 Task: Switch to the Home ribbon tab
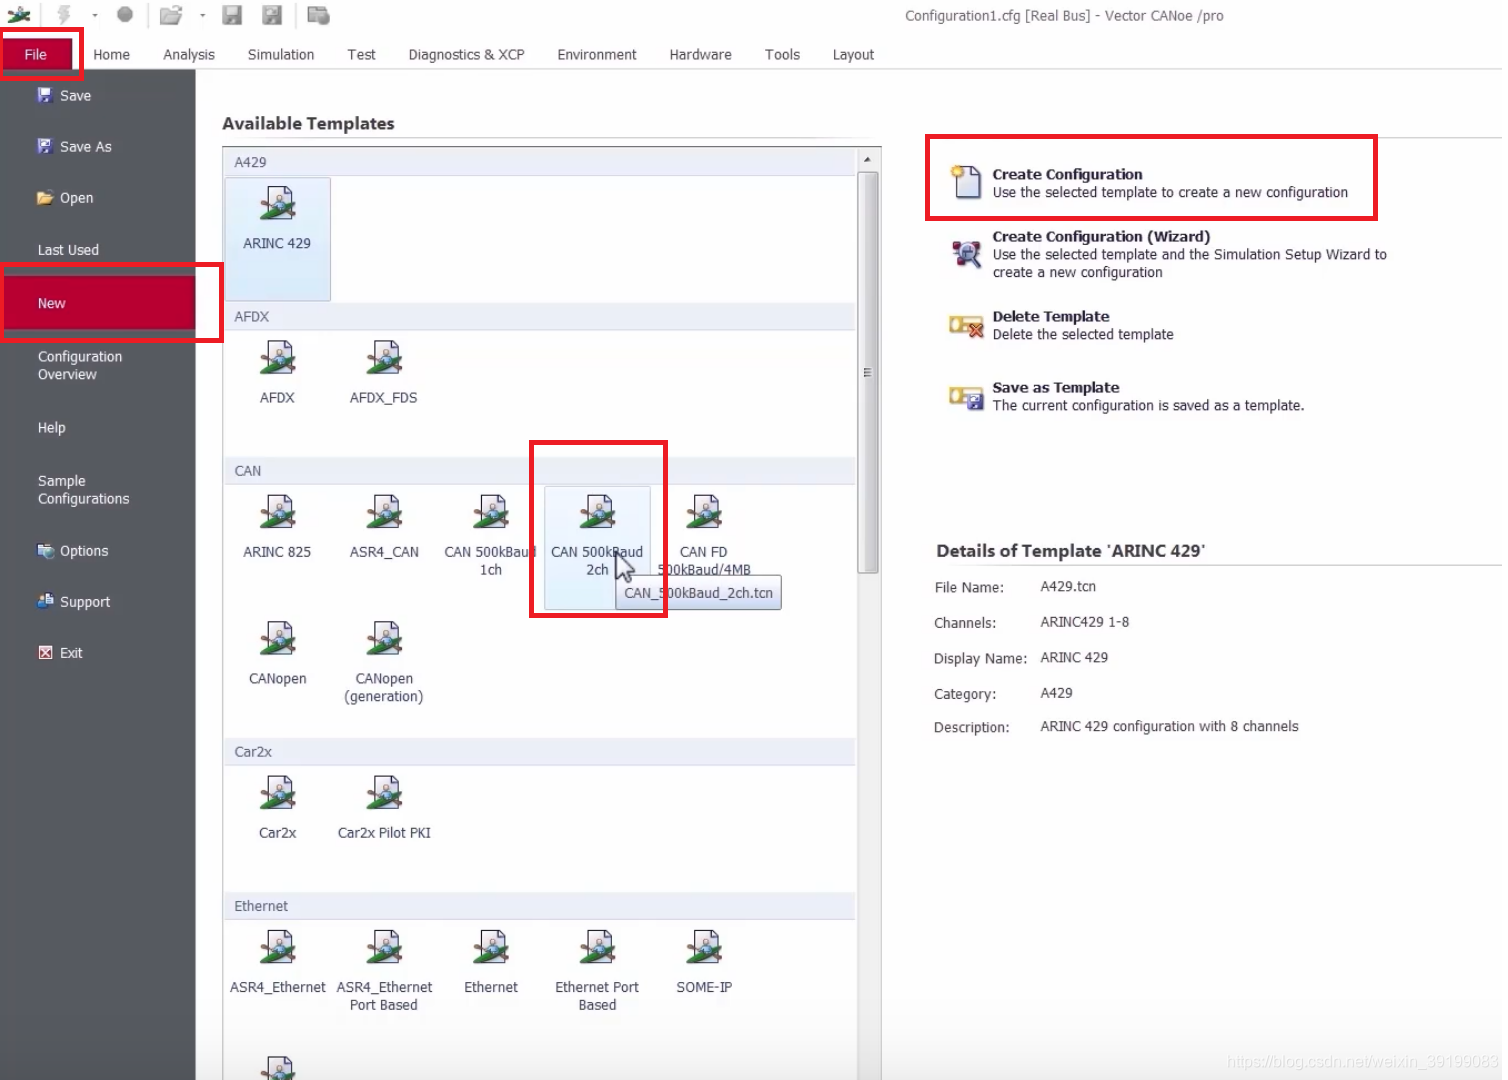point(112,55)
